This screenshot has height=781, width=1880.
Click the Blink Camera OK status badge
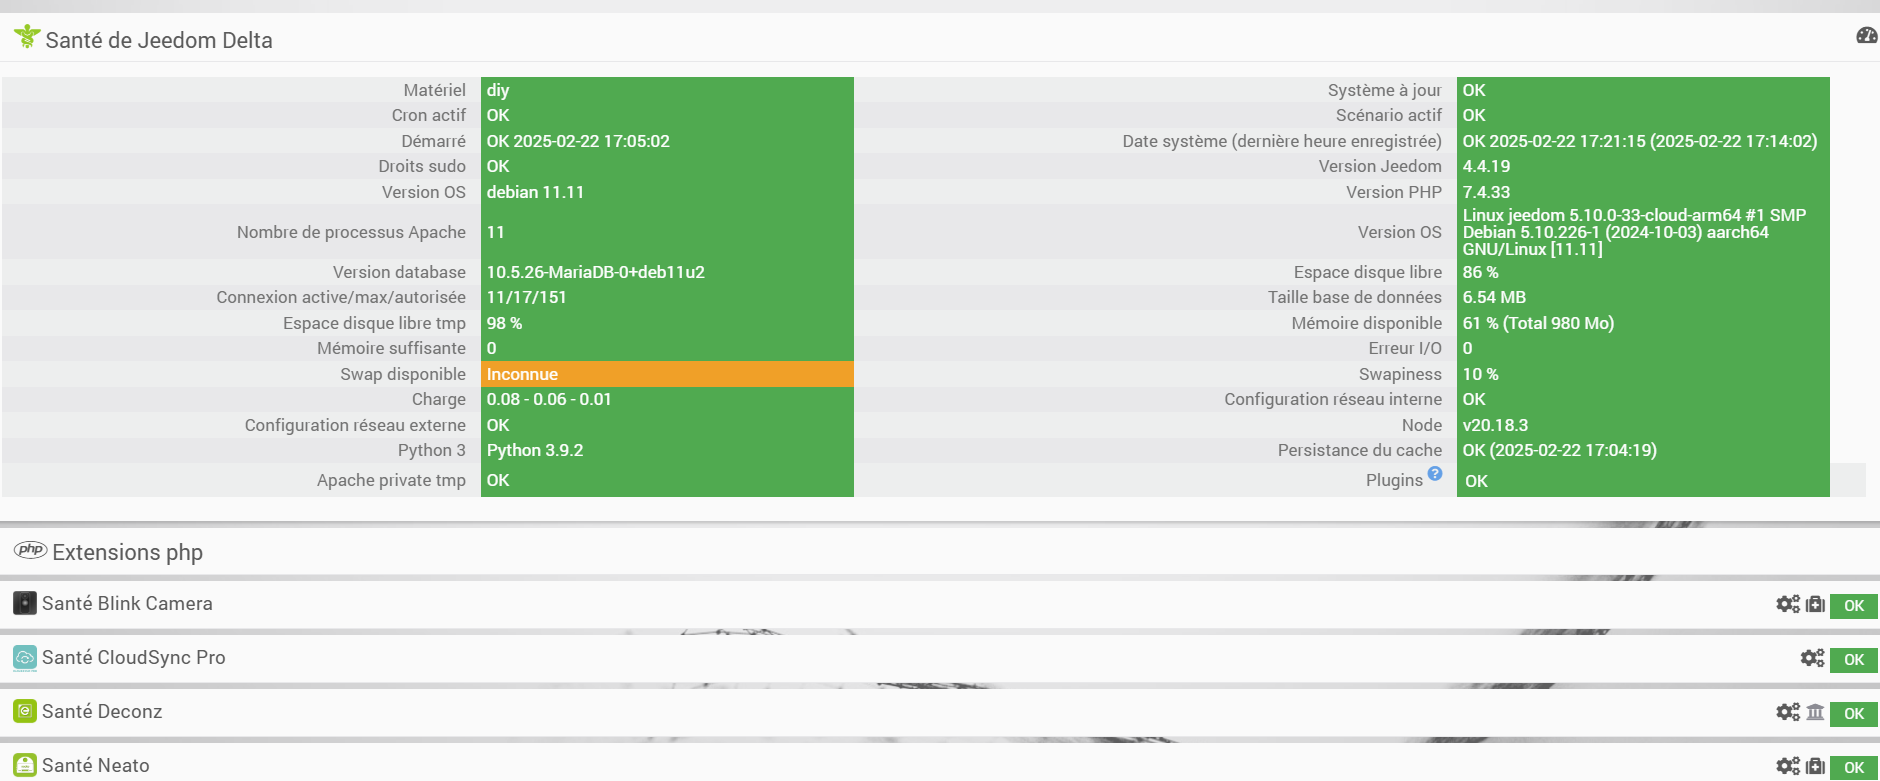(1853, 605)
